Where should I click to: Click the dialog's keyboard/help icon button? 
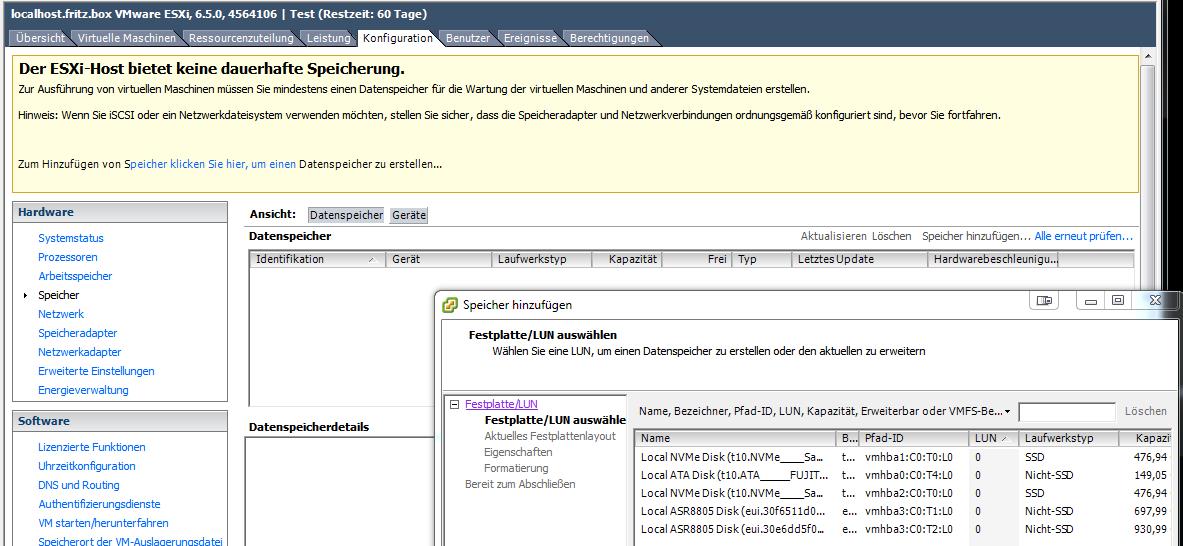[1044, 300]
